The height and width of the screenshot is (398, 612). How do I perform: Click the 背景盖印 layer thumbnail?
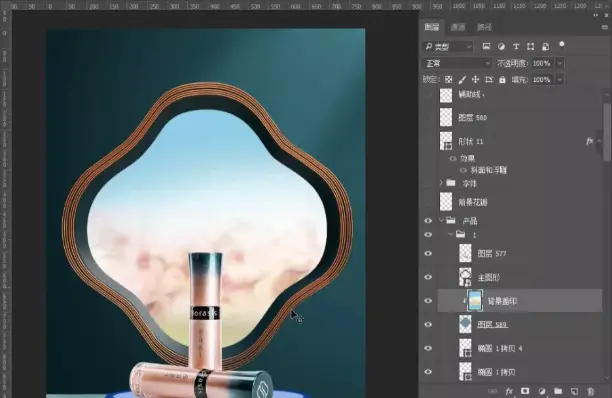(x=475, y=301)
